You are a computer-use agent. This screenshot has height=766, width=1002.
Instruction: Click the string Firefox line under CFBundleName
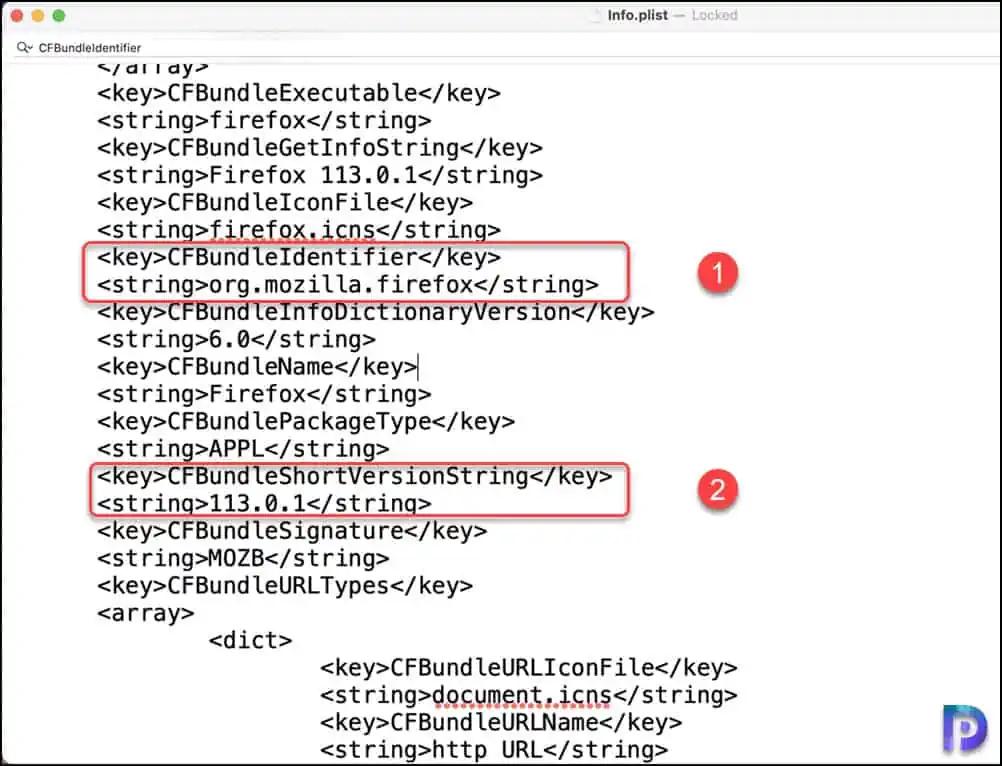264,394
